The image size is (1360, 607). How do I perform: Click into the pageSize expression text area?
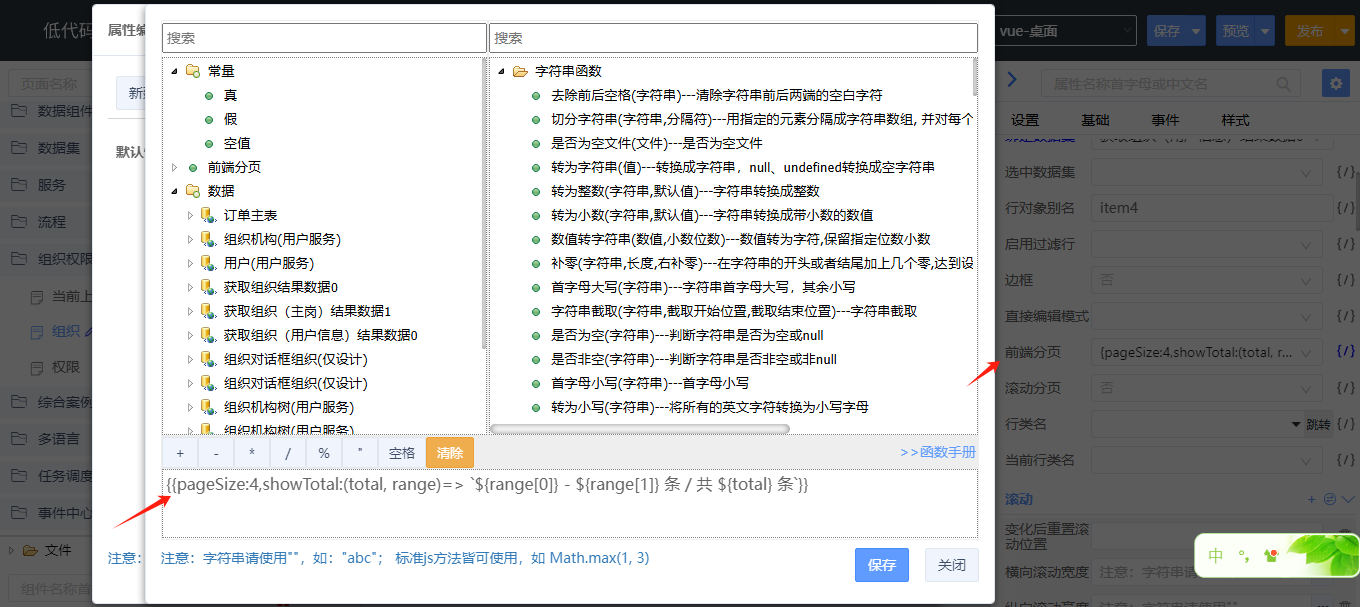click(x=570, y=503)
